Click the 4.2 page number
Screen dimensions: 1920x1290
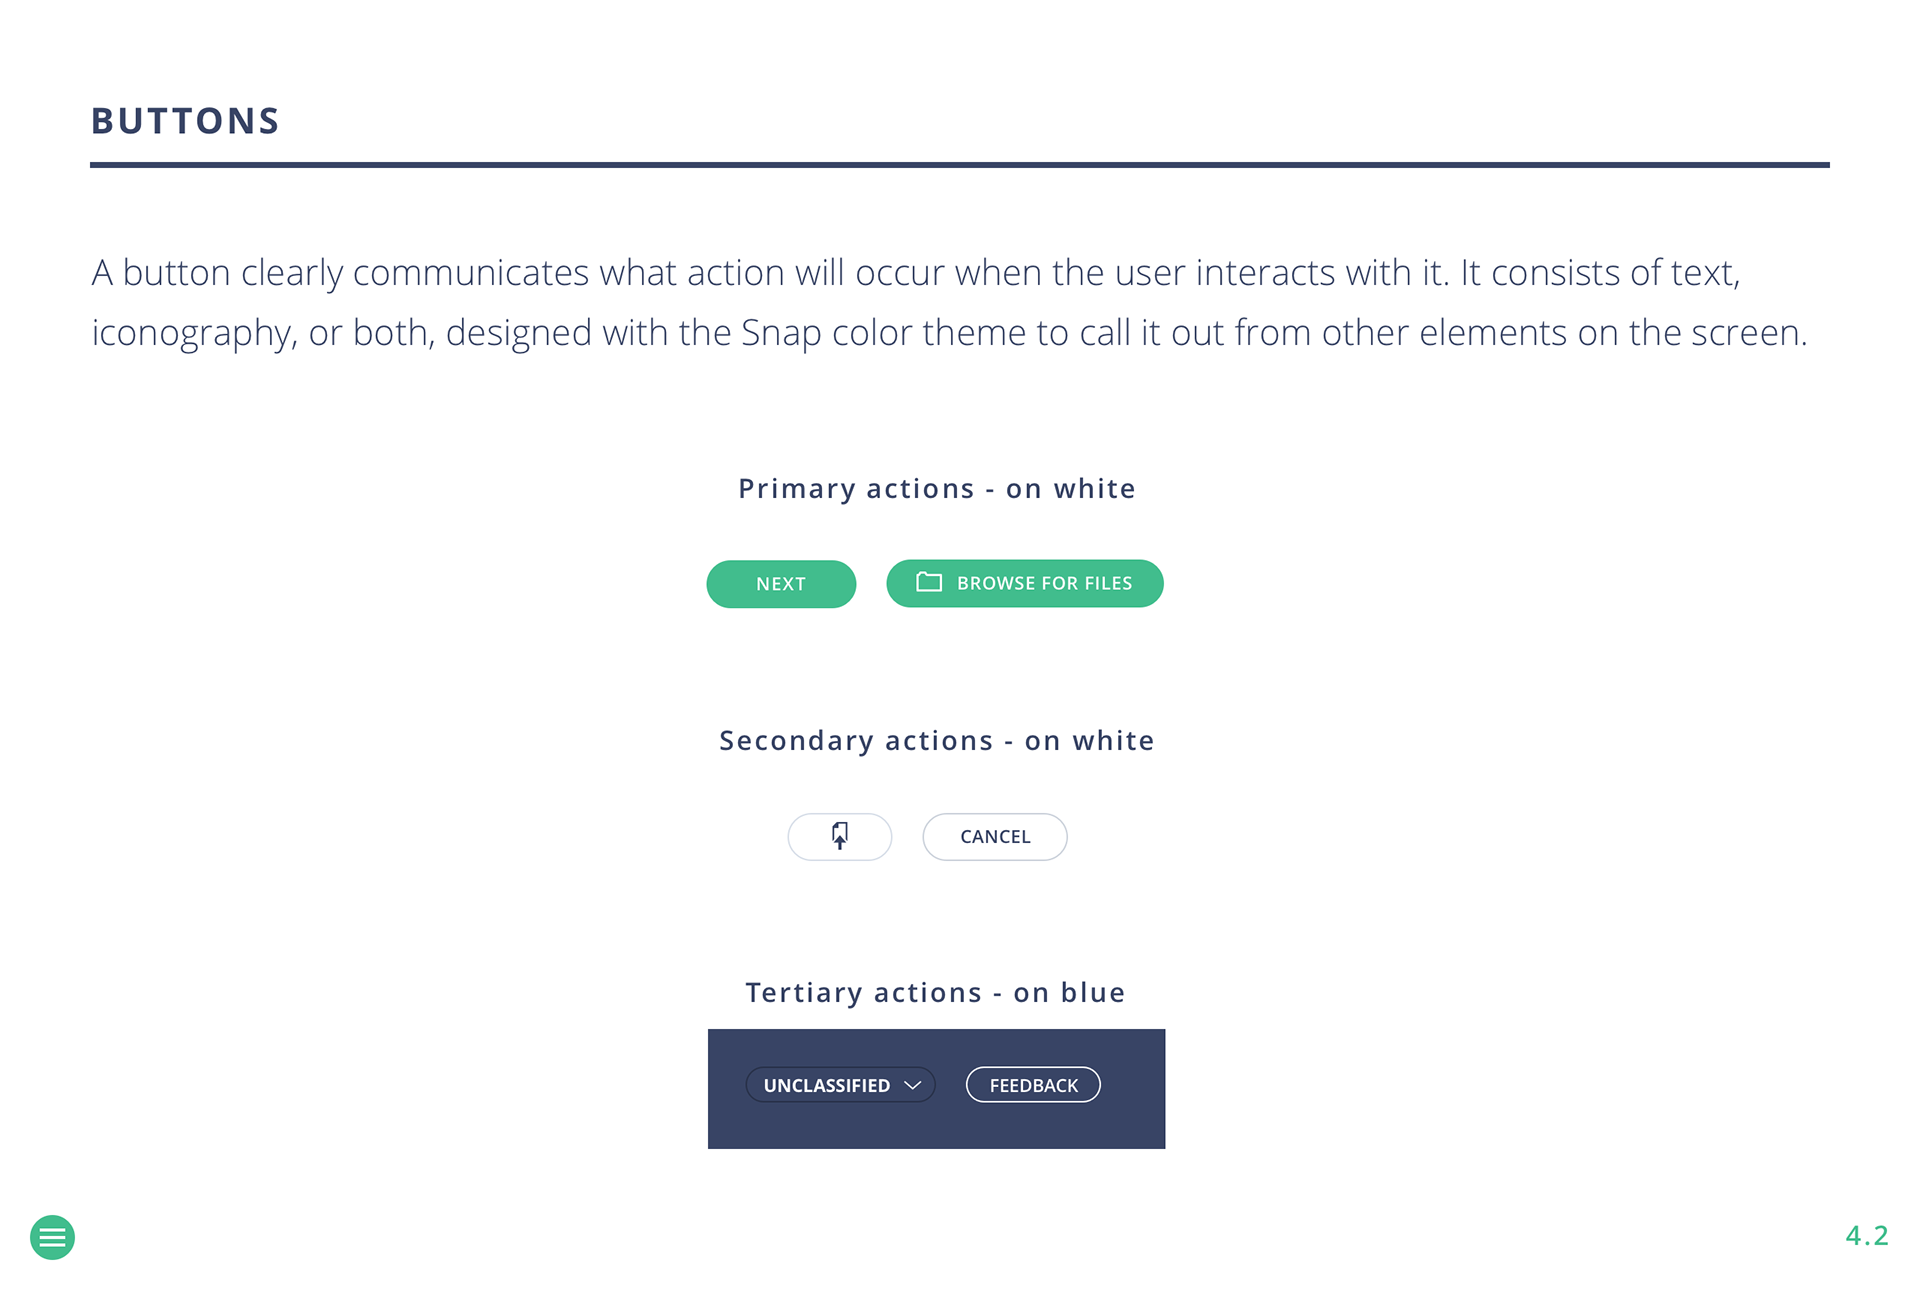[1866, 1236]
